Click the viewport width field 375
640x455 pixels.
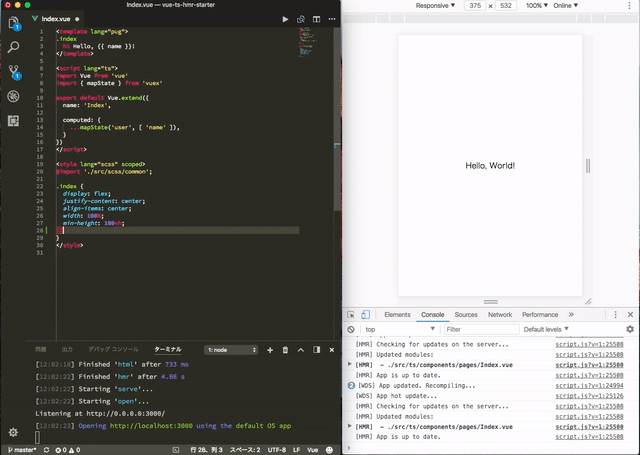click(x=475, y=6)
